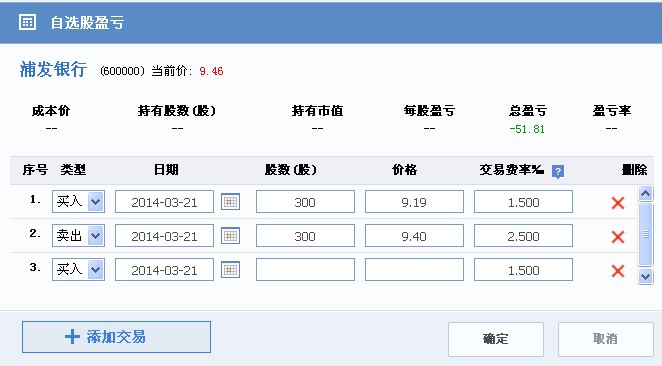This screenshot has height=366, width=662.
Task: Open calendar picker for row 3 date
Action: [231, 270]
